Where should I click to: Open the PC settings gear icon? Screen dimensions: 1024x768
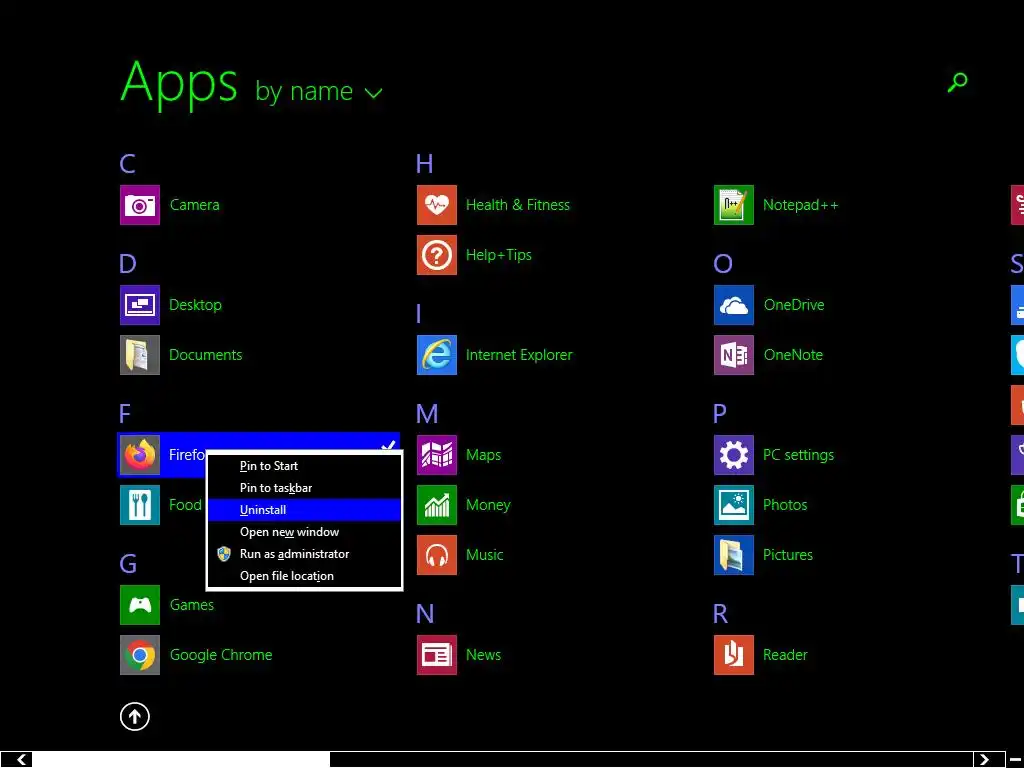[x=734, y=455]
